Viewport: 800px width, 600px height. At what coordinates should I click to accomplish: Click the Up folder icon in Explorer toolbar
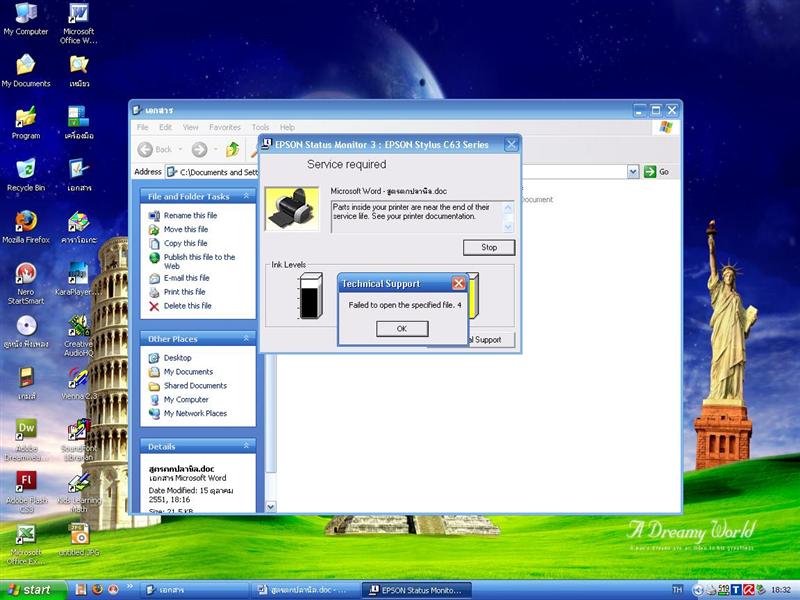[x=233, y=149]
